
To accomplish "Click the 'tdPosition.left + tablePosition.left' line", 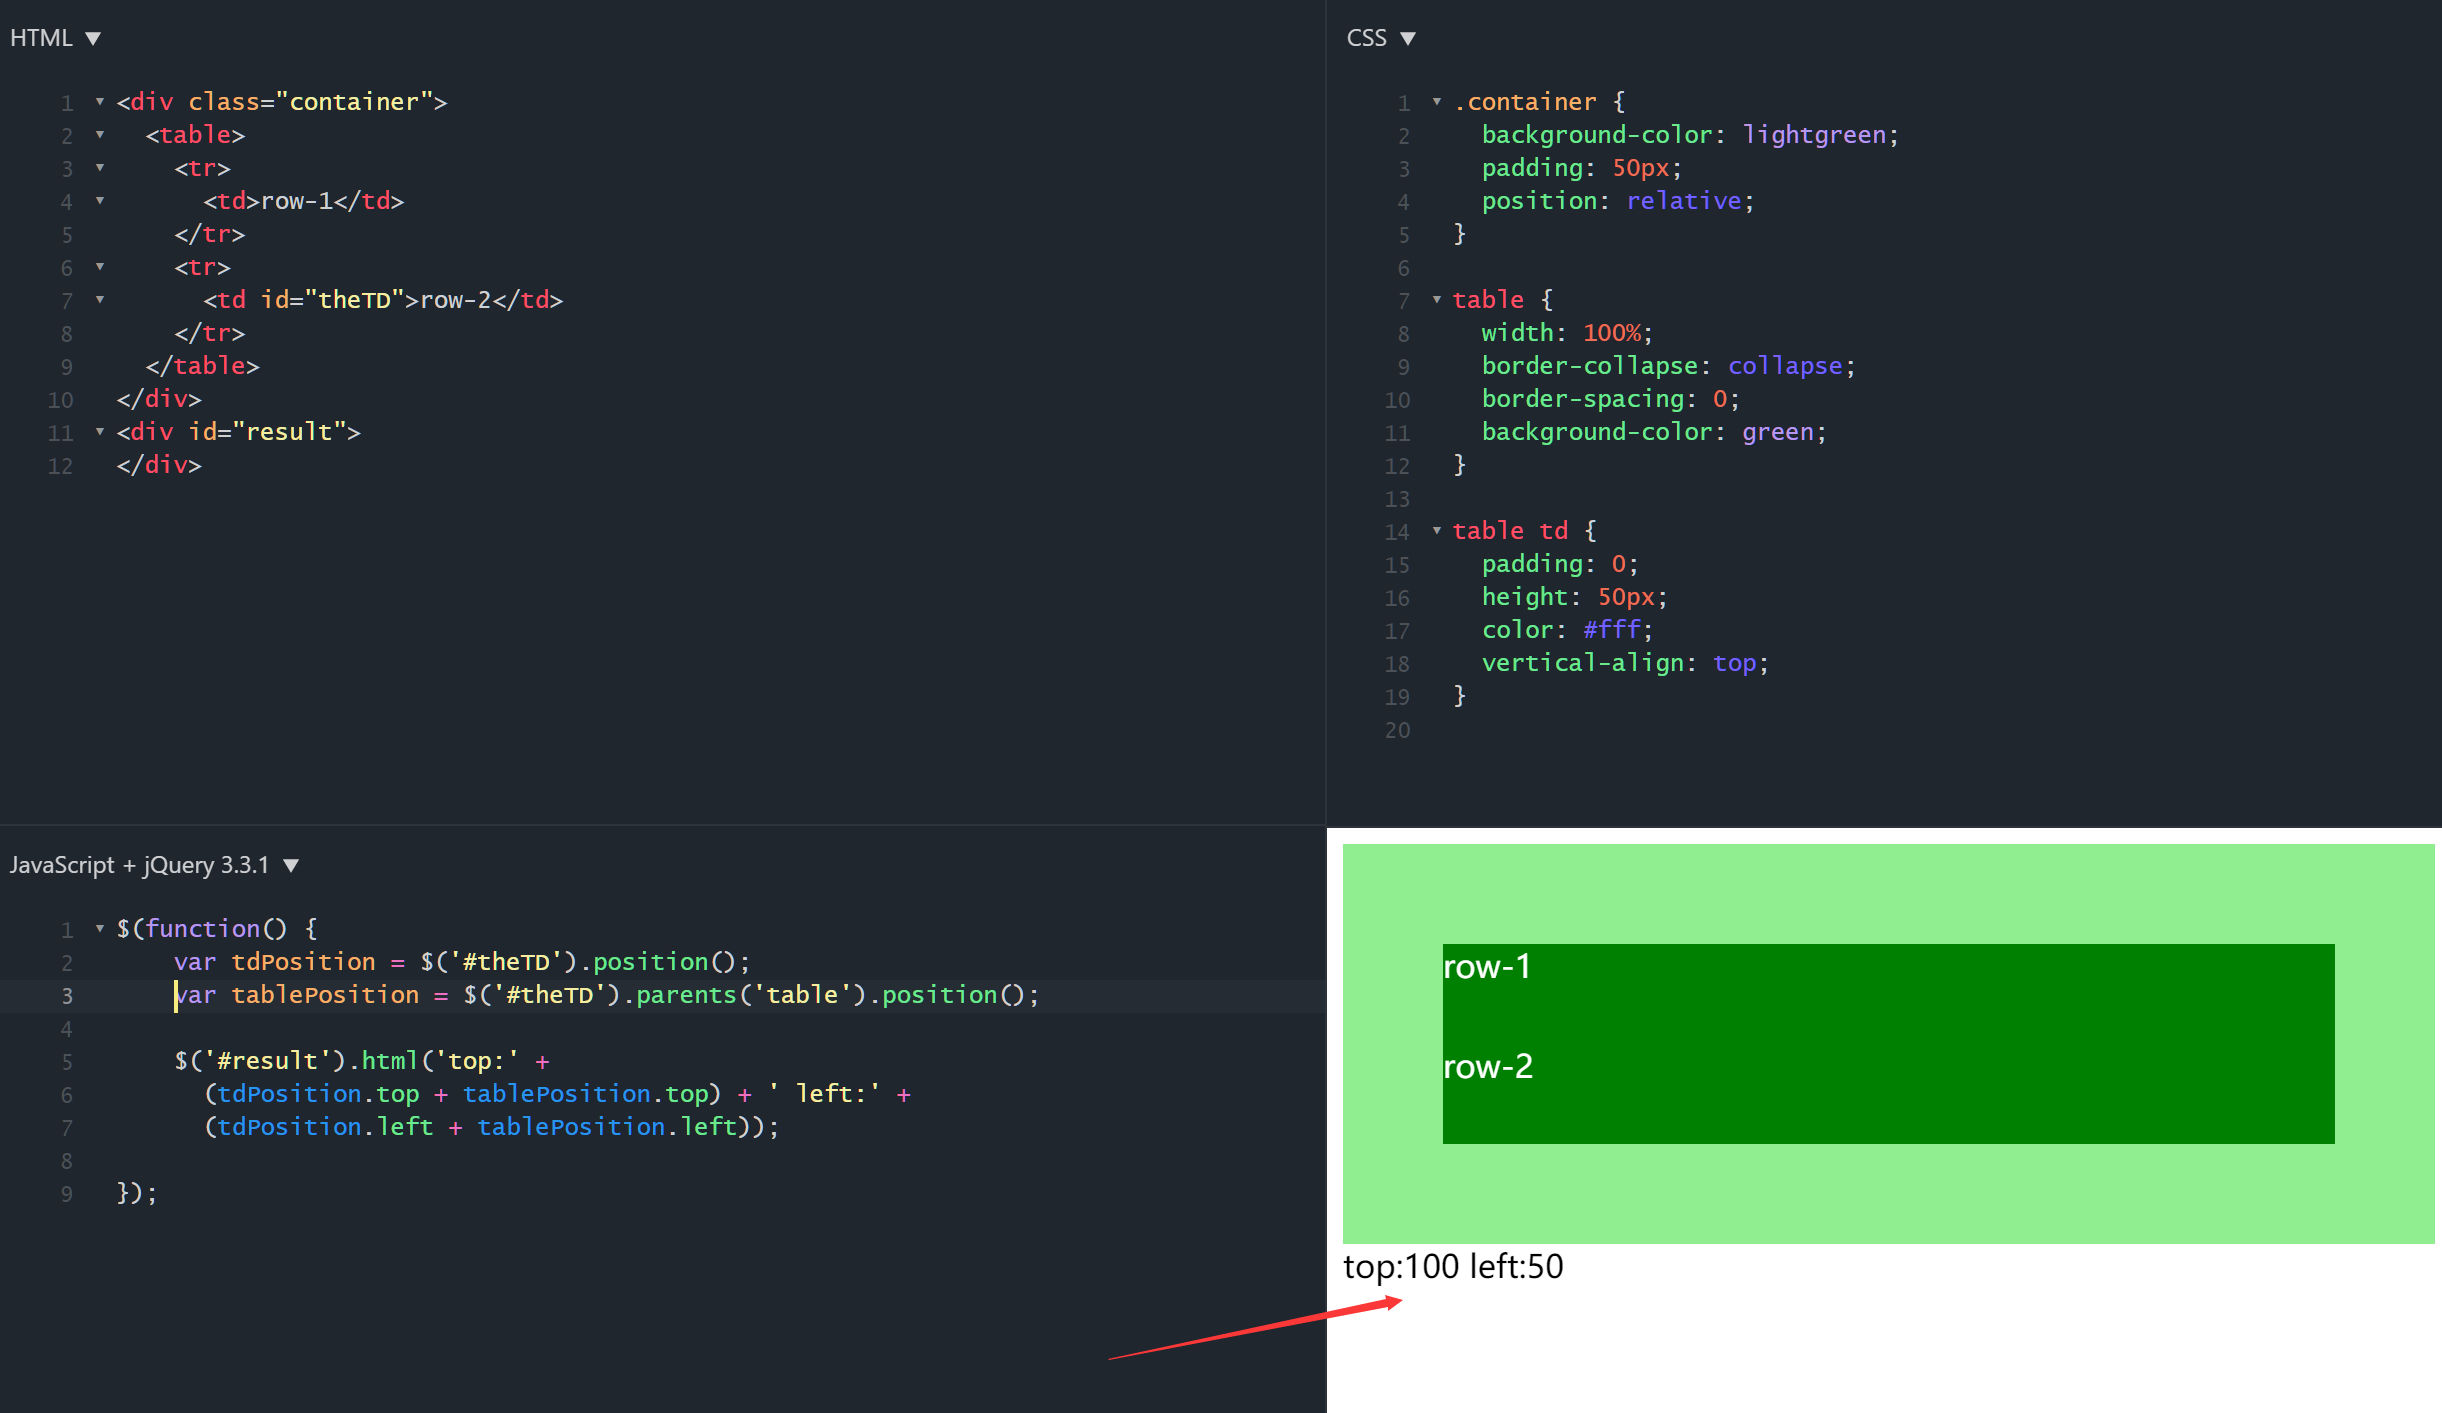I will (x=491, y=1127).
